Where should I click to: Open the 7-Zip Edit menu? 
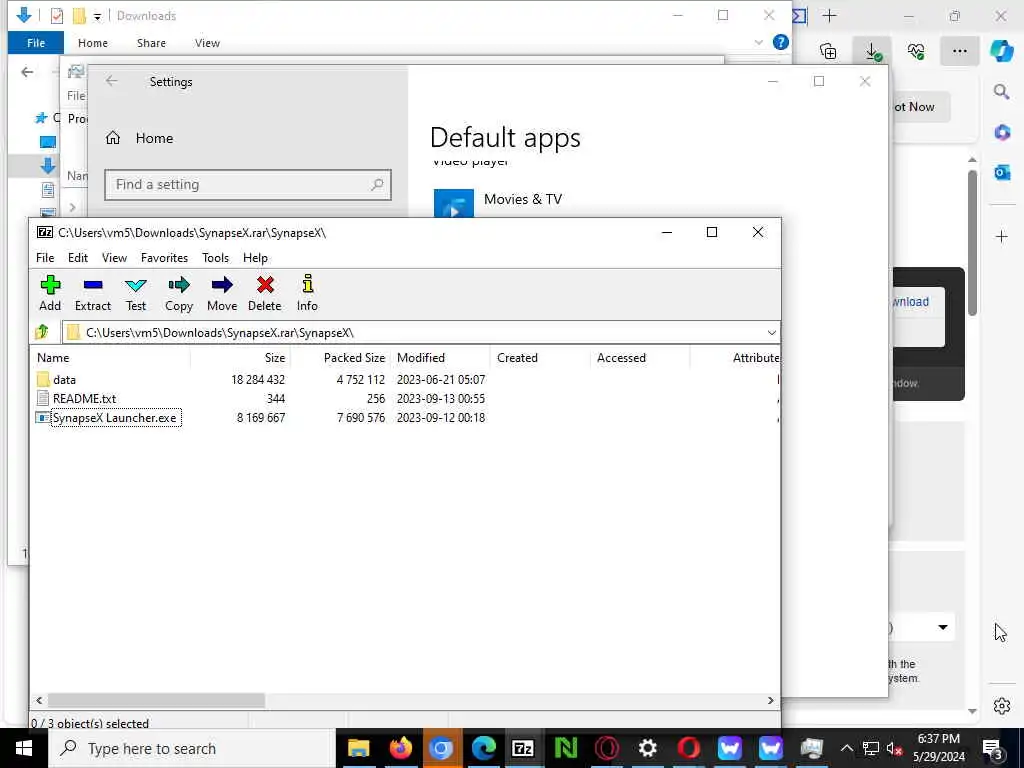78,258
